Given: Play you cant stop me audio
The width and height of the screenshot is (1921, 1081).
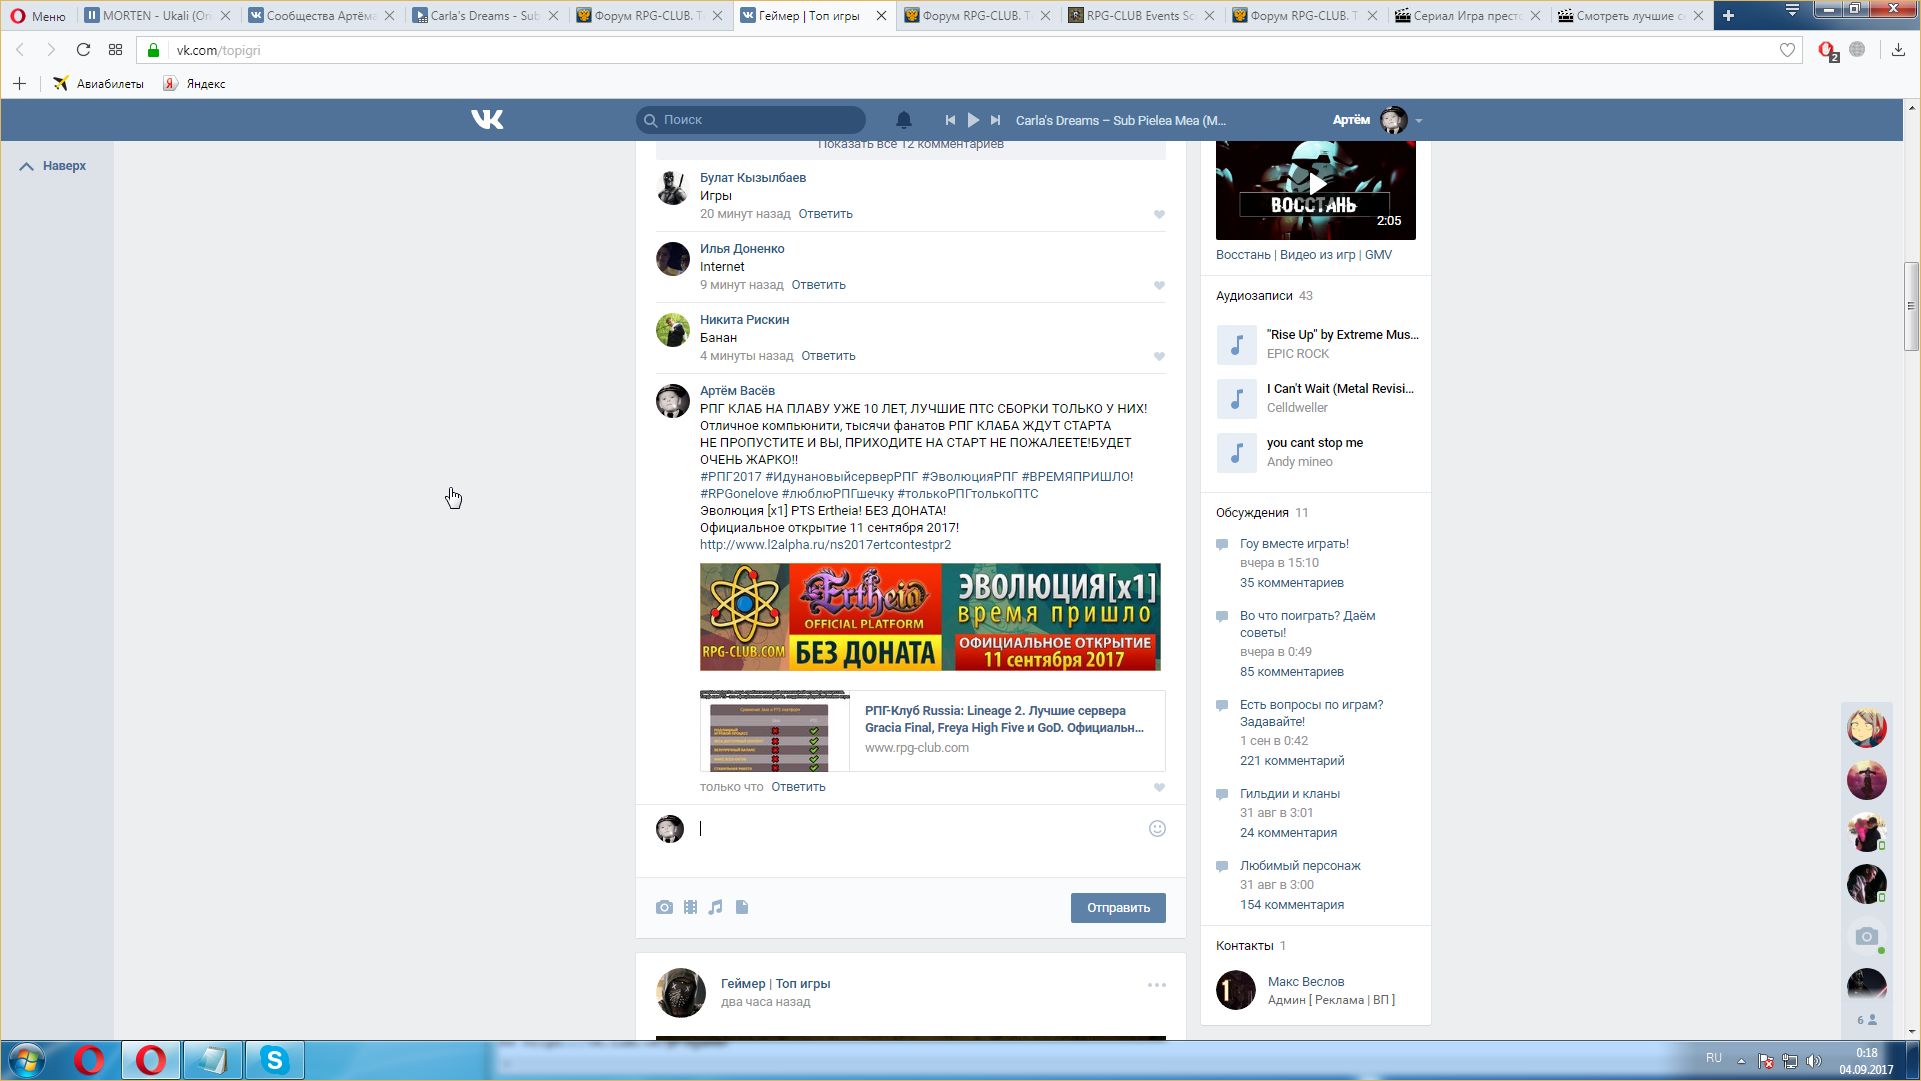Looking at the screenshot, I should (1236, 453).
